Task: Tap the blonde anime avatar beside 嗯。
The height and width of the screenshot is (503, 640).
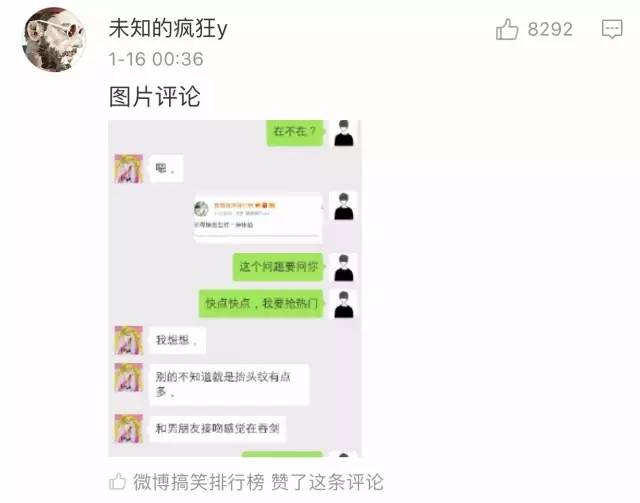Action: click(x=129, y=168)
